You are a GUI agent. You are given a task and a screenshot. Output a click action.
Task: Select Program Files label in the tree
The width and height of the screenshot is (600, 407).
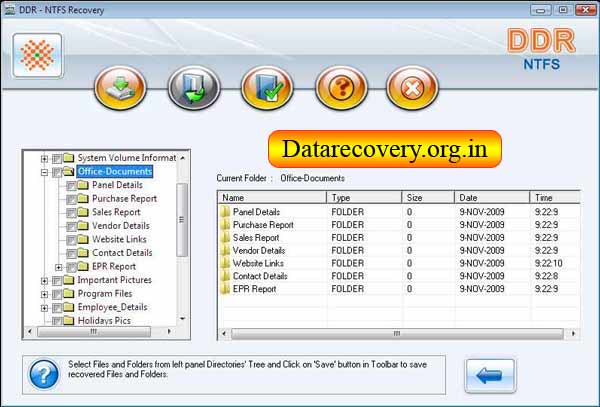pos(105,293)
